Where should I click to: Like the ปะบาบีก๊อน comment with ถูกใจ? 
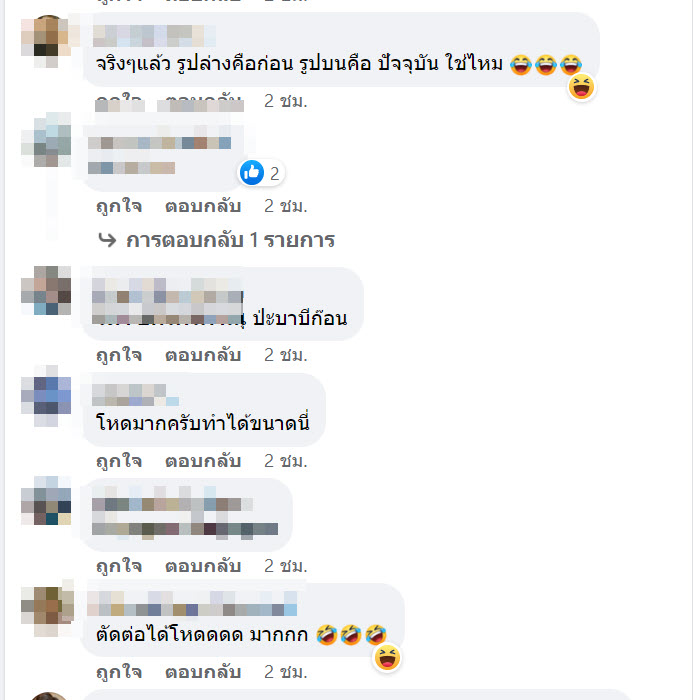tap(119, 355)
